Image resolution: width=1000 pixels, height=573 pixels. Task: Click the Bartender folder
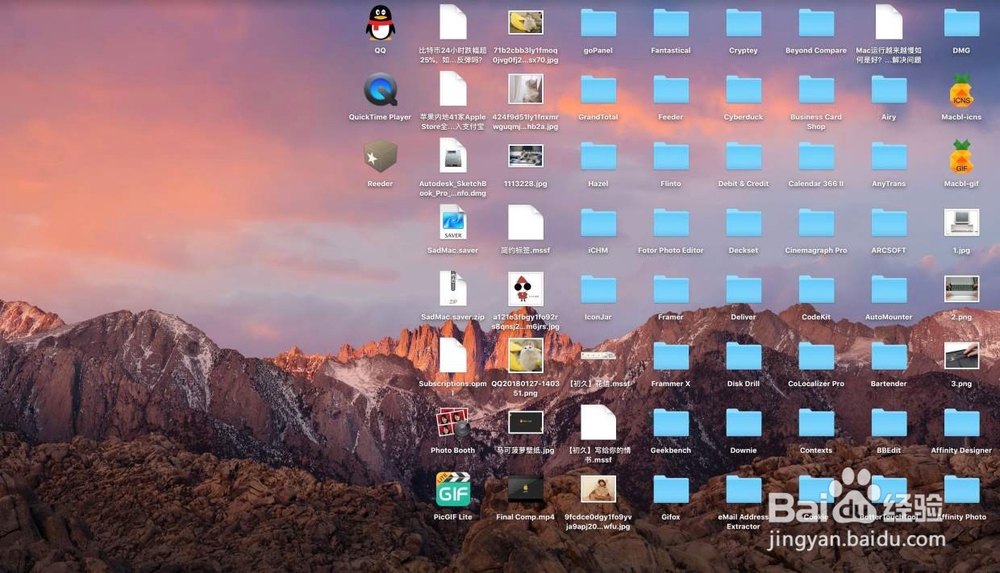point(888,357)
